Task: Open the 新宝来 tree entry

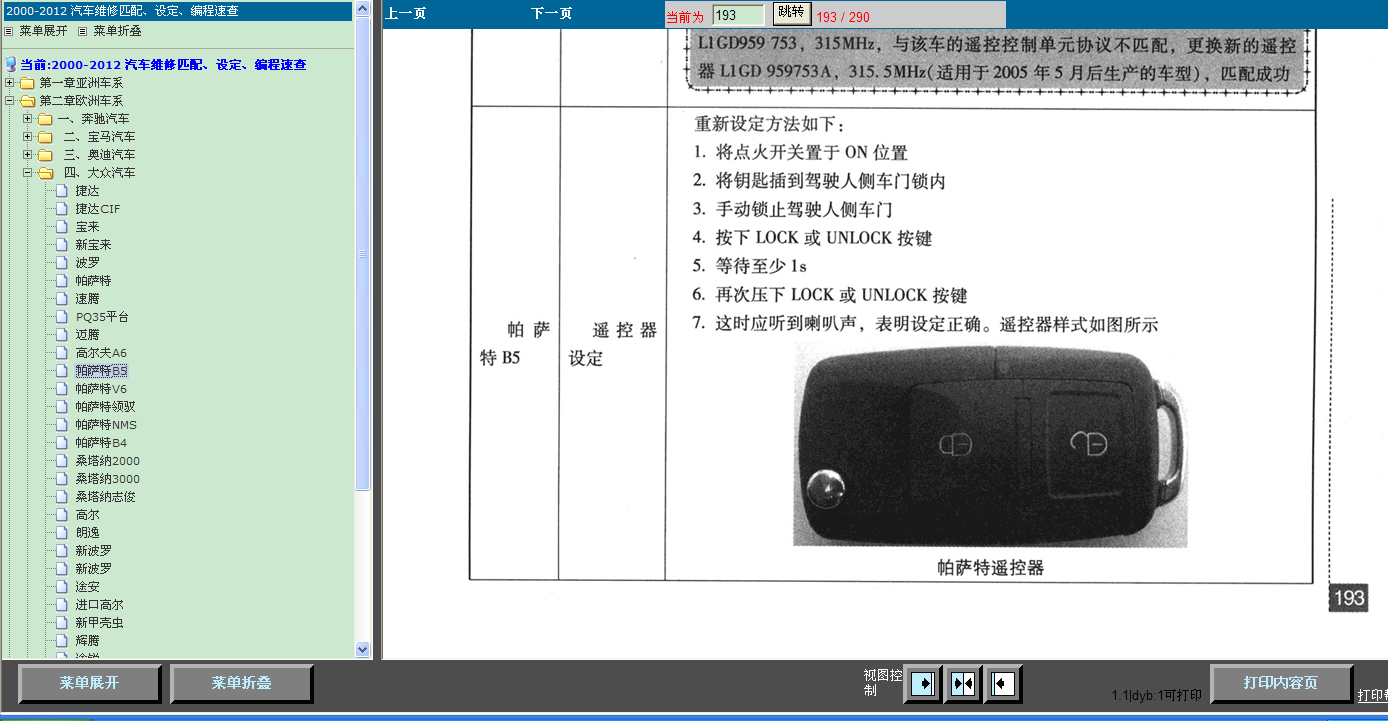Action: point(93,245)
